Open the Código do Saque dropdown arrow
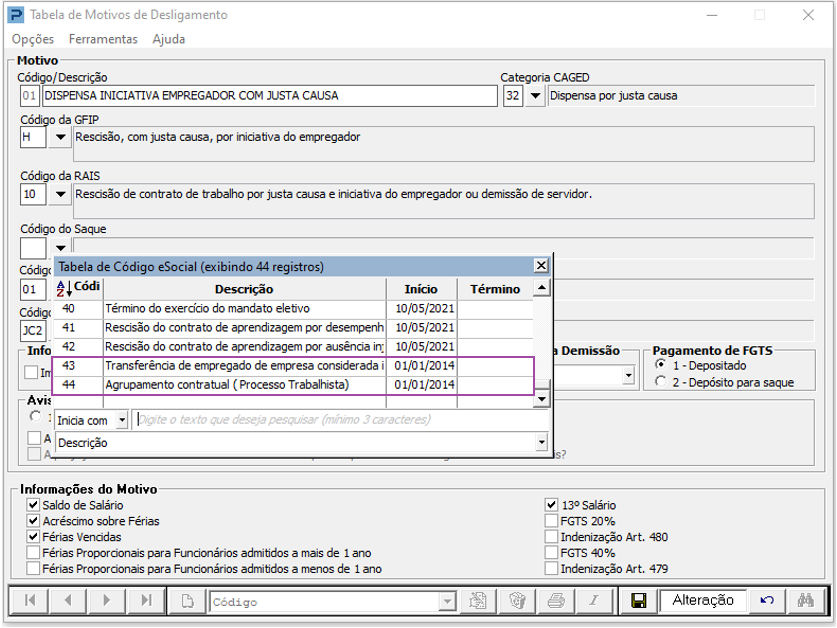This screenshot has width=837, height=628. (60, 248)
